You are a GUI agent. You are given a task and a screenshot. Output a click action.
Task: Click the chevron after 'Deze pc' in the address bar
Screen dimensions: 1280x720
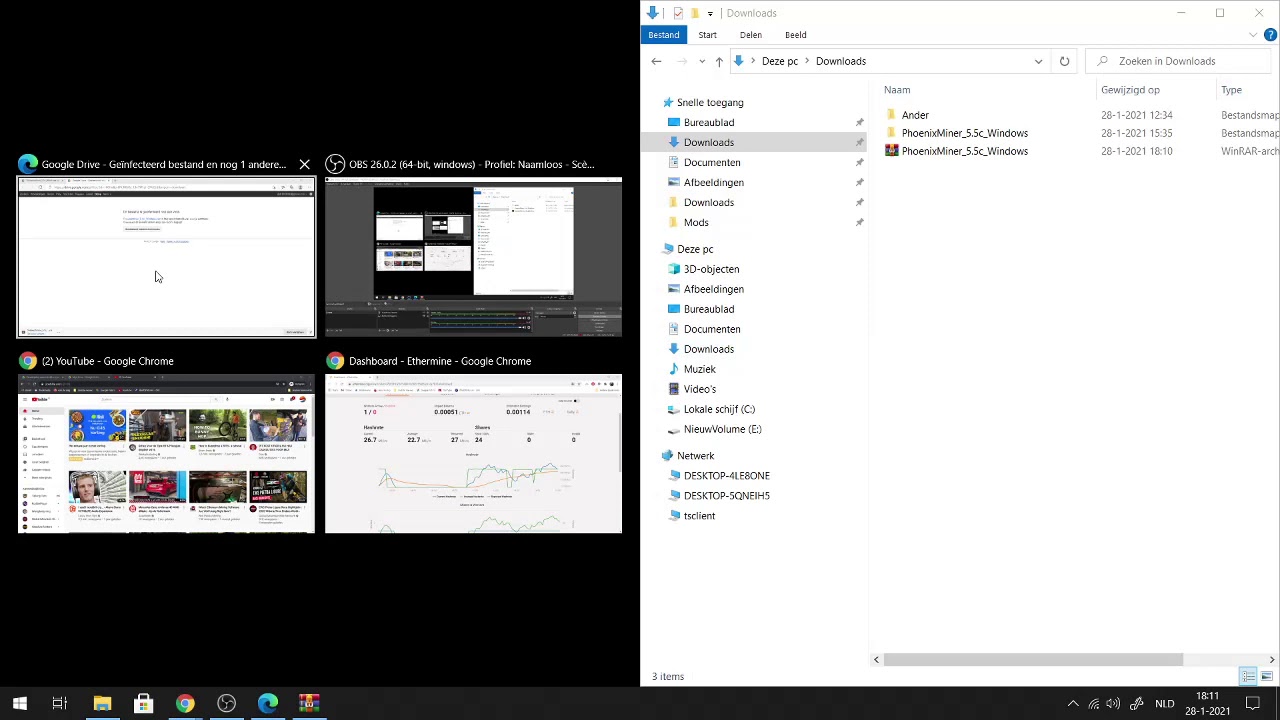coord(807,61)
